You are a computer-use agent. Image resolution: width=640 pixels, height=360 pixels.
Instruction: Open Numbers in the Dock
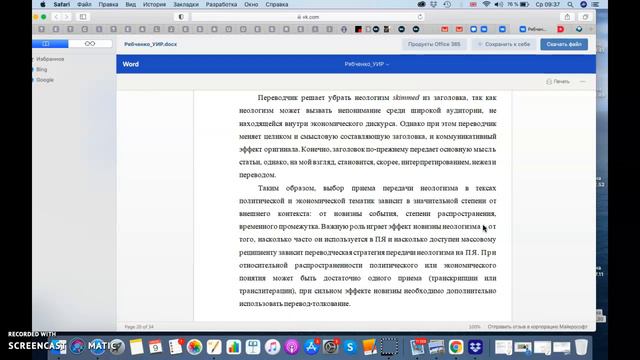tap(233, 347)
